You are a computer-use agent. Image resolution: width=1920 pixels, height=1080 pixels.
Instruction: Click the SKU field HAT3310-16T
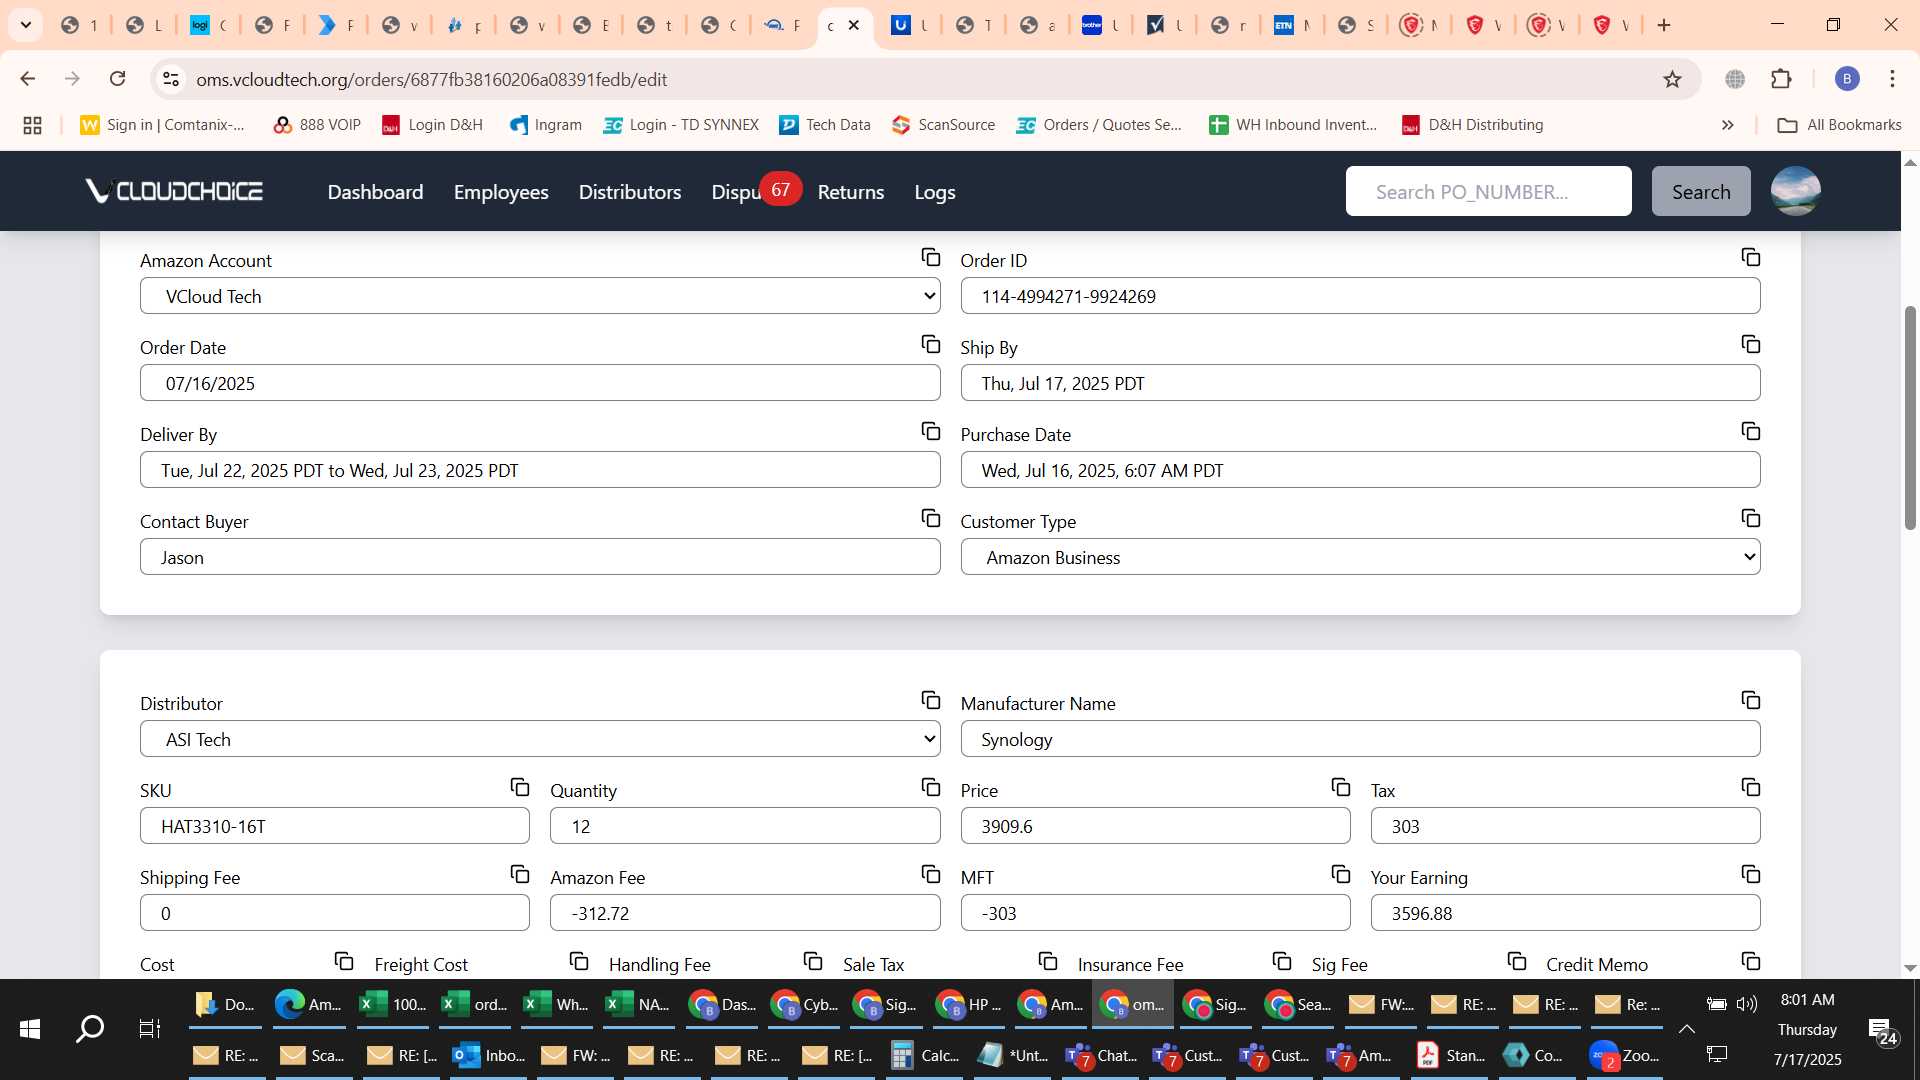coord(335,826)
